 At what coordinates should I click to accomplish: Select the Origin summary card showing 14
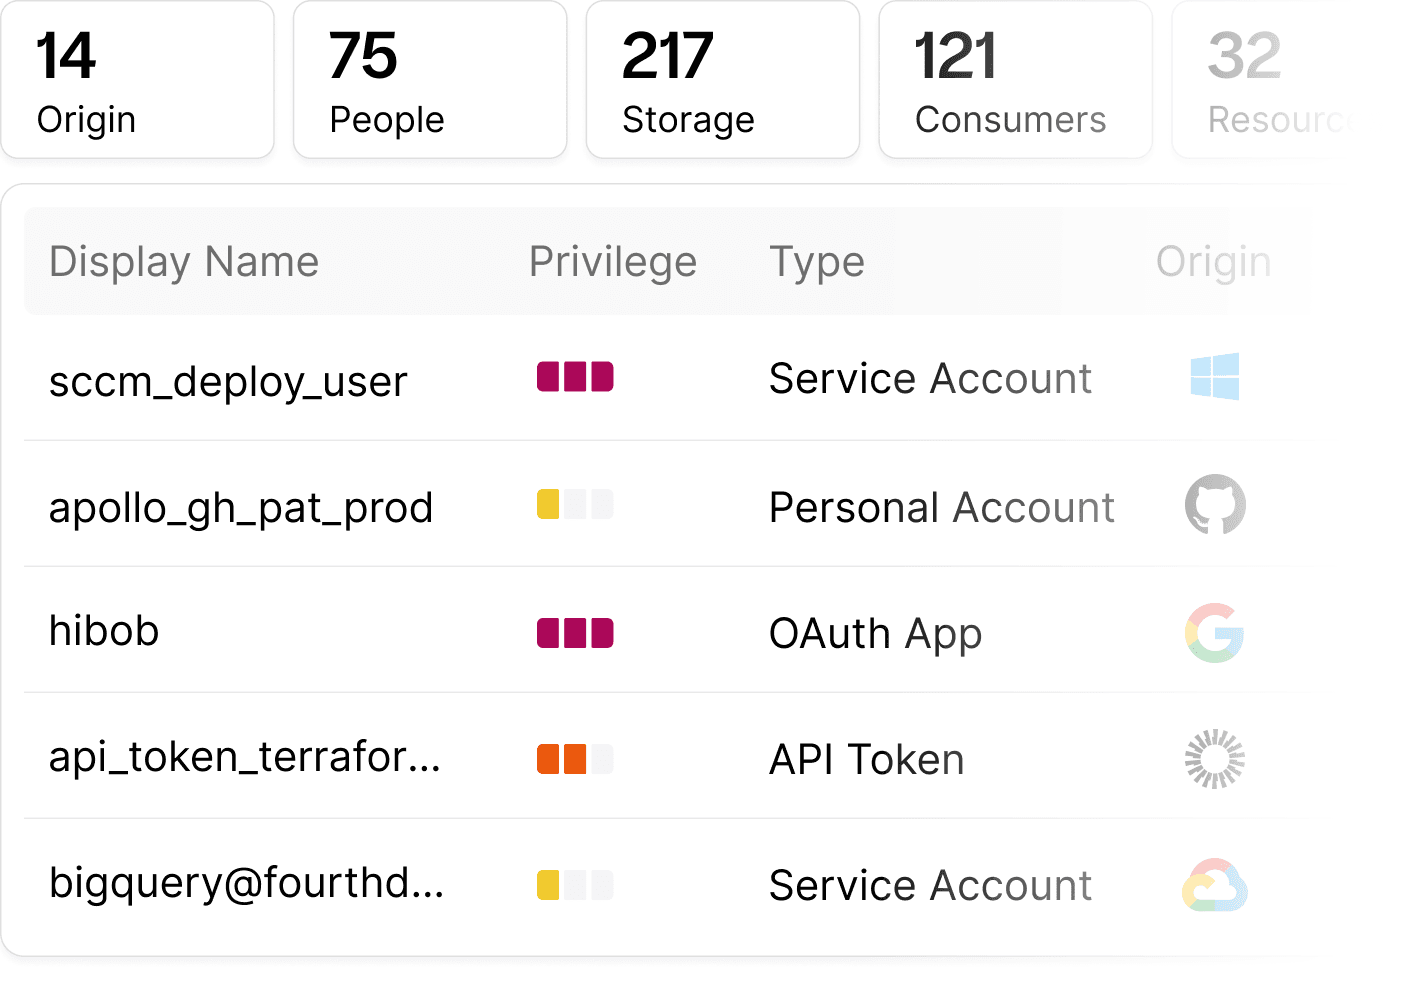click(x=138, y=80)
